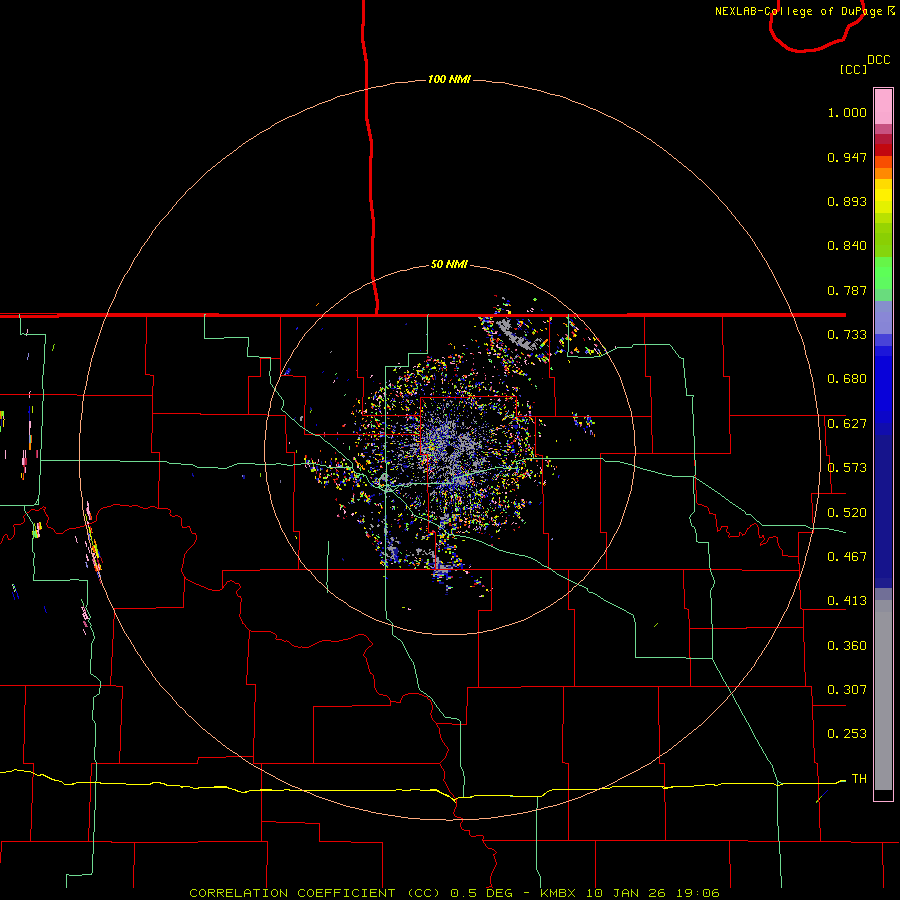900x900 pixels.
Task: Click the 0.680 color scale value
Action: 847,379
